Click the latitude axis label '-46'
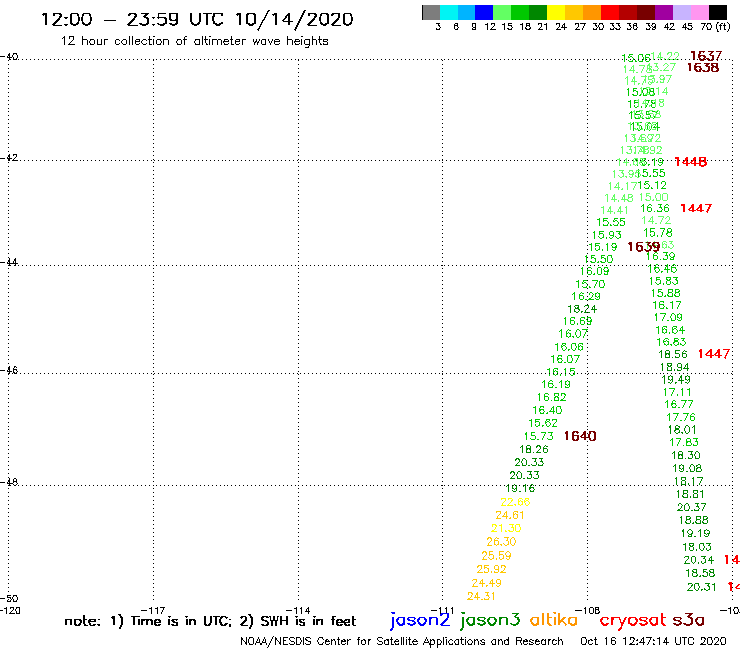 [9, 371]
